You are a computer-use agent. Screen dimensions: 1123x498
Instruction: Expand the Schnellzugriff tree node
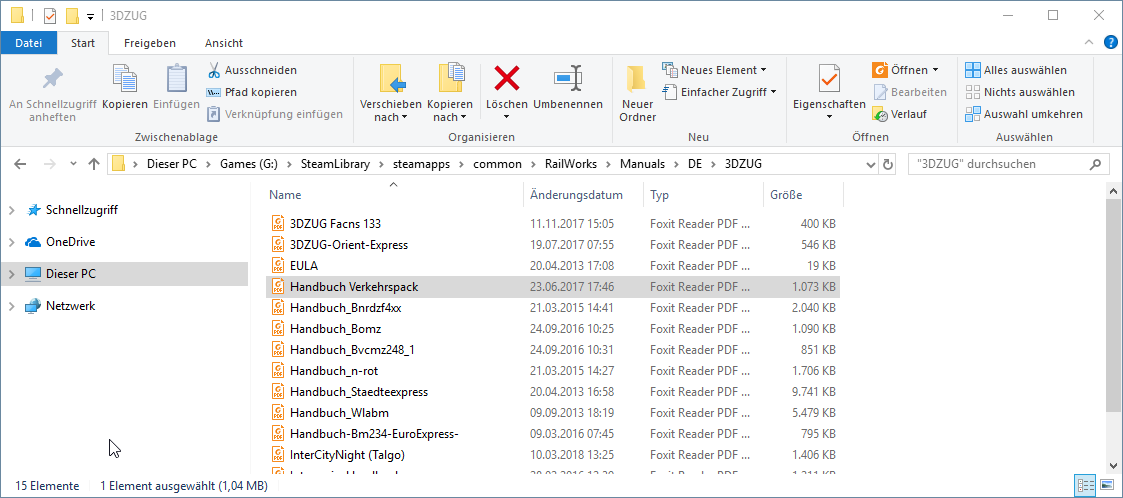[x=11, y=210]
